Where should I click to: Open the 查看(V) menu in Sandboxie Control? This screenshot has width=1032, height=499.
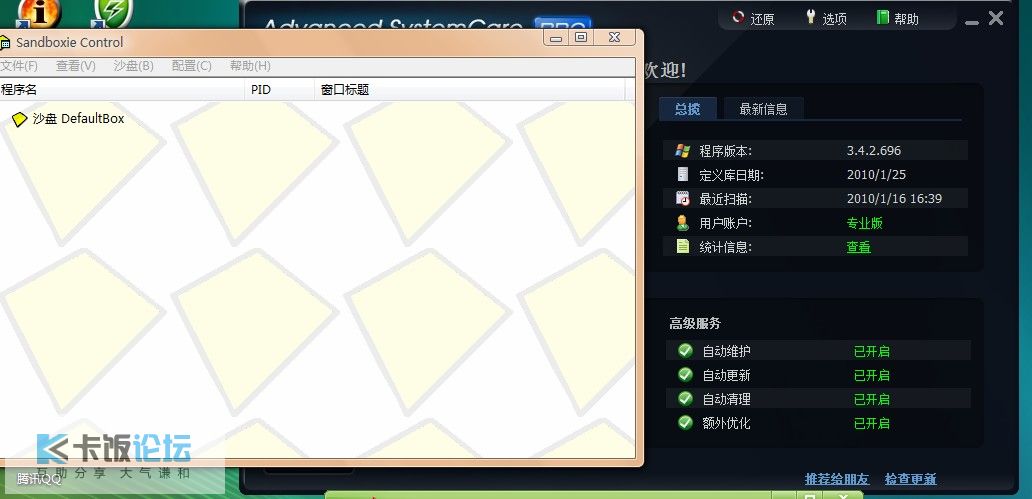76,66
